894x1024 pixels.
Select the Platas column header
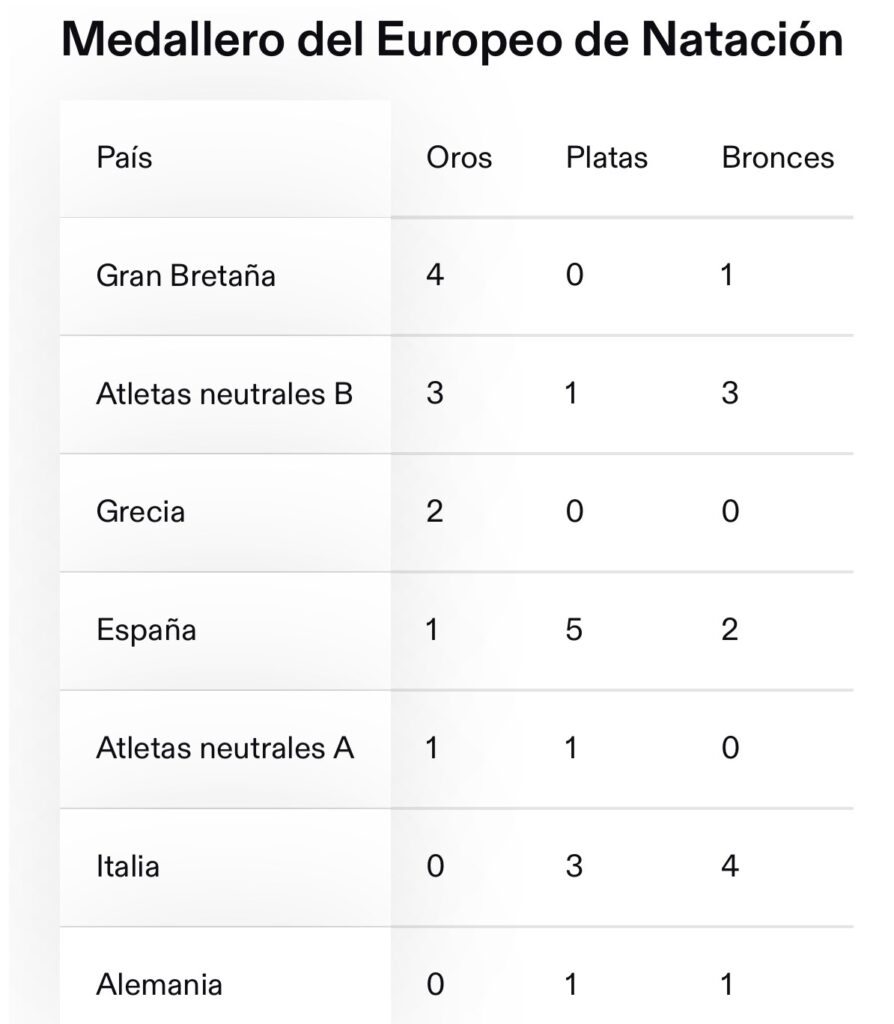607,158
